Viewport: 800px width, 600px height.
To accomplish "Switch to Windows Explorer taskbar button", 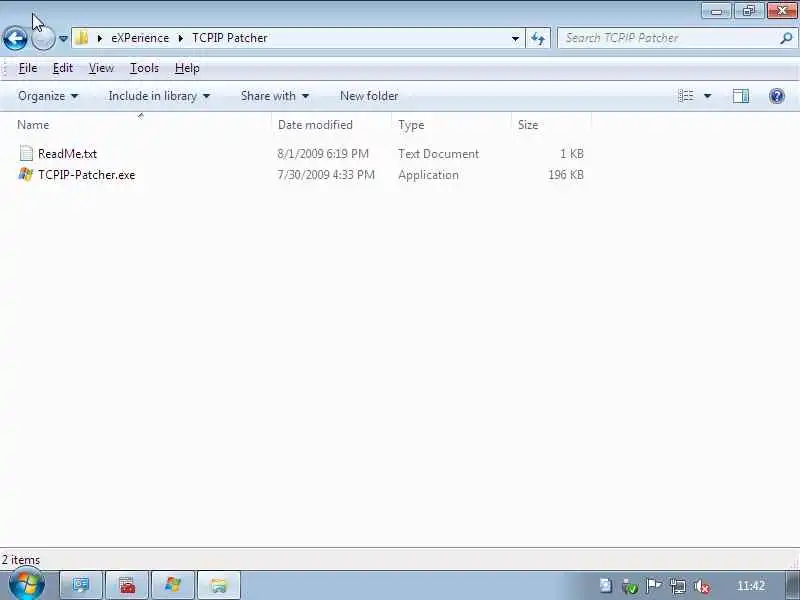I will click(x=218, y=585).
